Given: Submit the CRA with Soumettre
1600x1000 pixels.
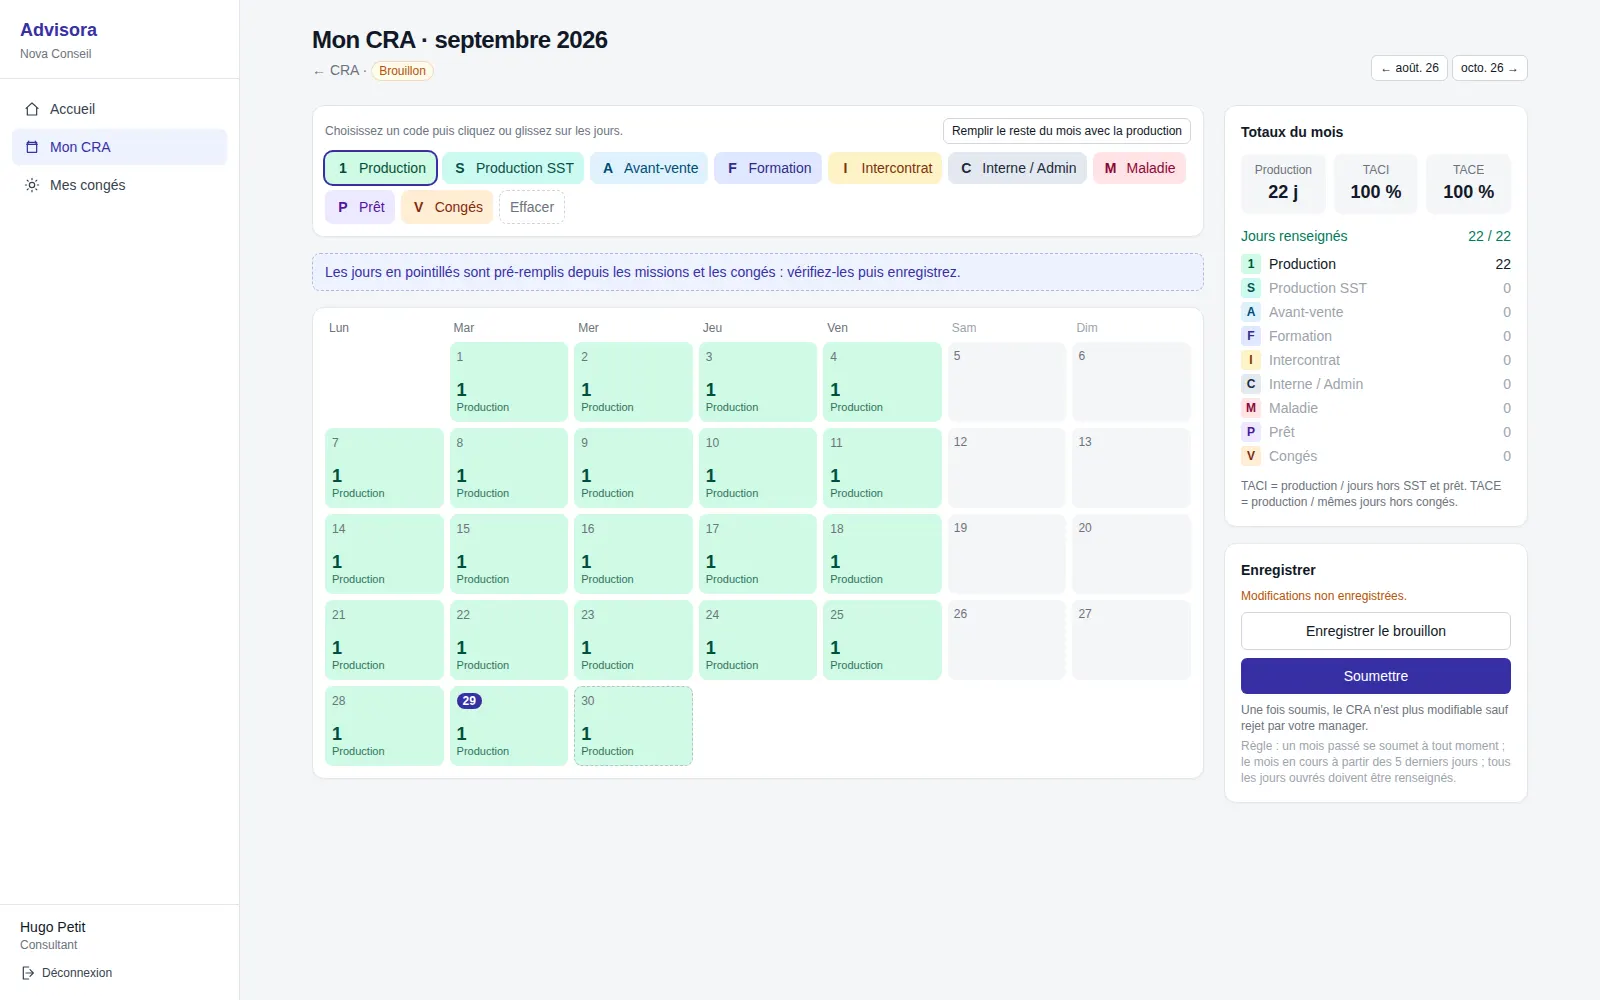Looking at the screenshot, I should (x=1376, y=676).
